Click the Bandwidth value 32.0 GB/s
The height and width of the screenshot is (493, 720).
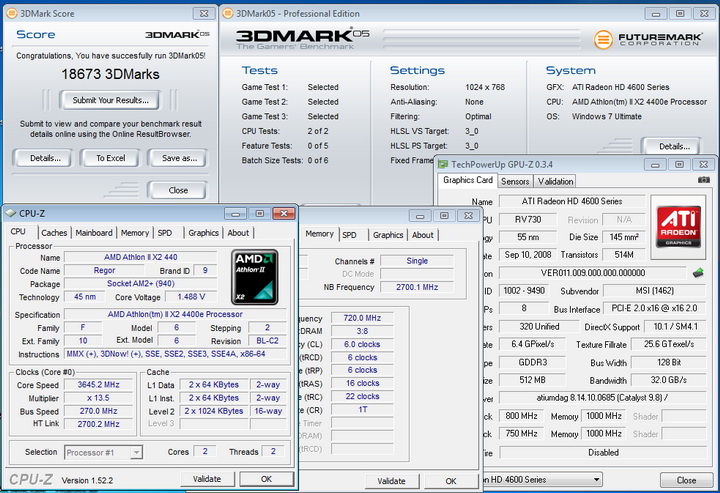[669, 380]
